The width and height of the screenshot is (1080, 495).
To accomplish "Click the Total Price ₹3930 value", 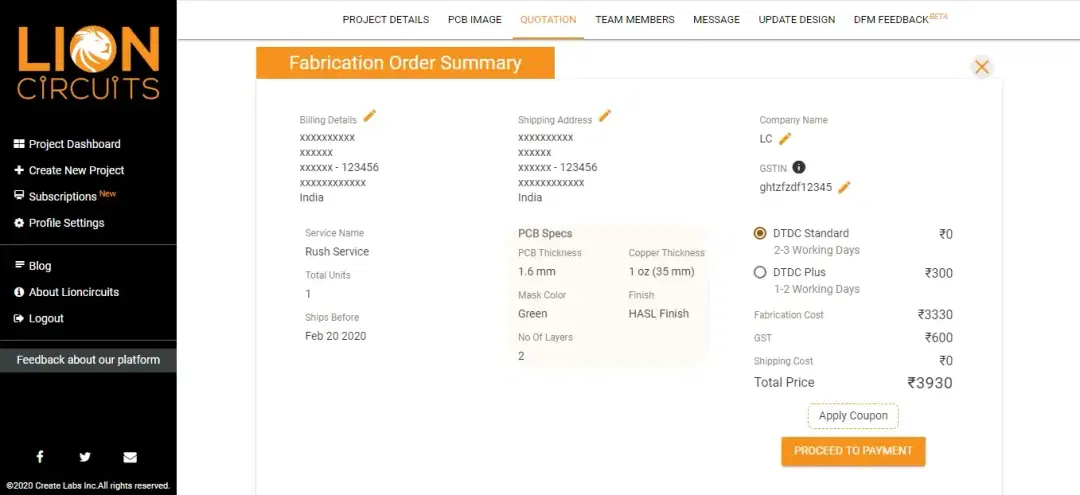I will [930, 383].
